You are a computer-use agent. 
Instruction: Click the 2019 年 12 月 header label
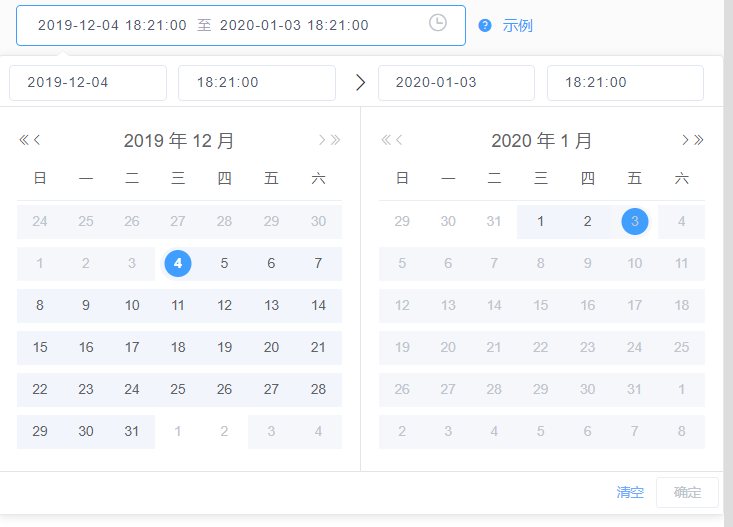tap(179, 141)
